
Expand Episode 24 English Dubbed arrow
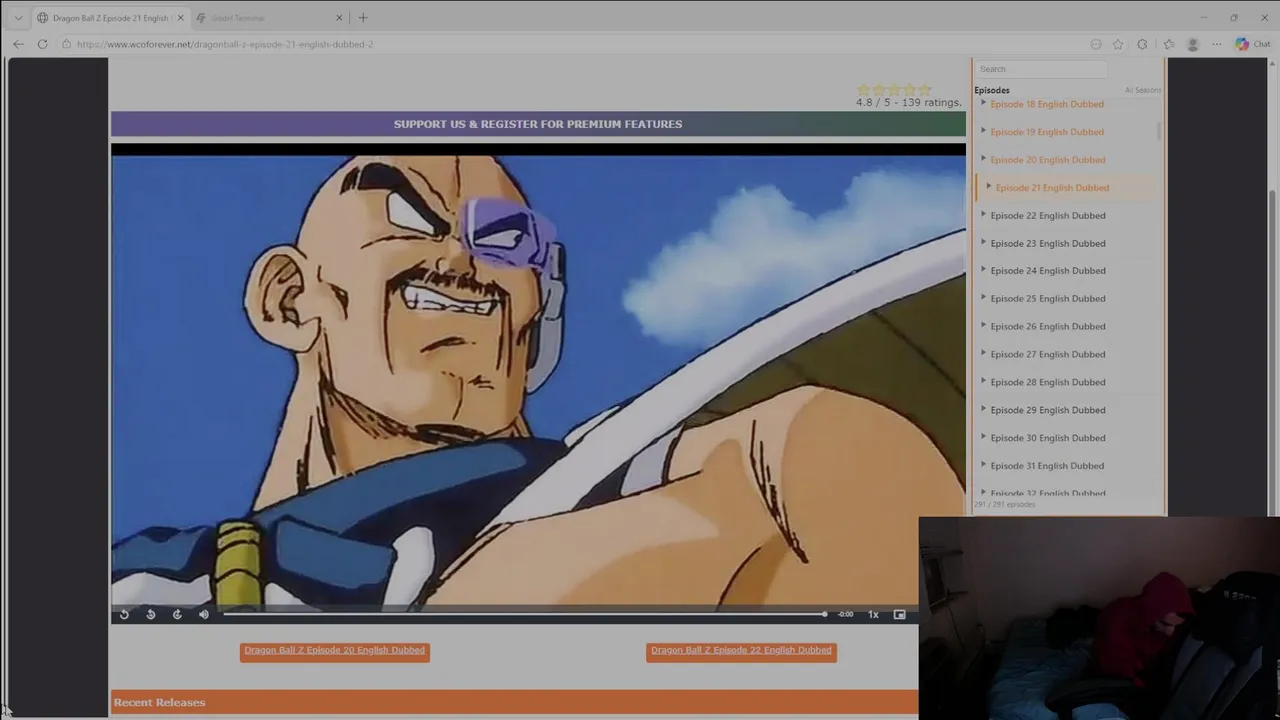(983, 270)
